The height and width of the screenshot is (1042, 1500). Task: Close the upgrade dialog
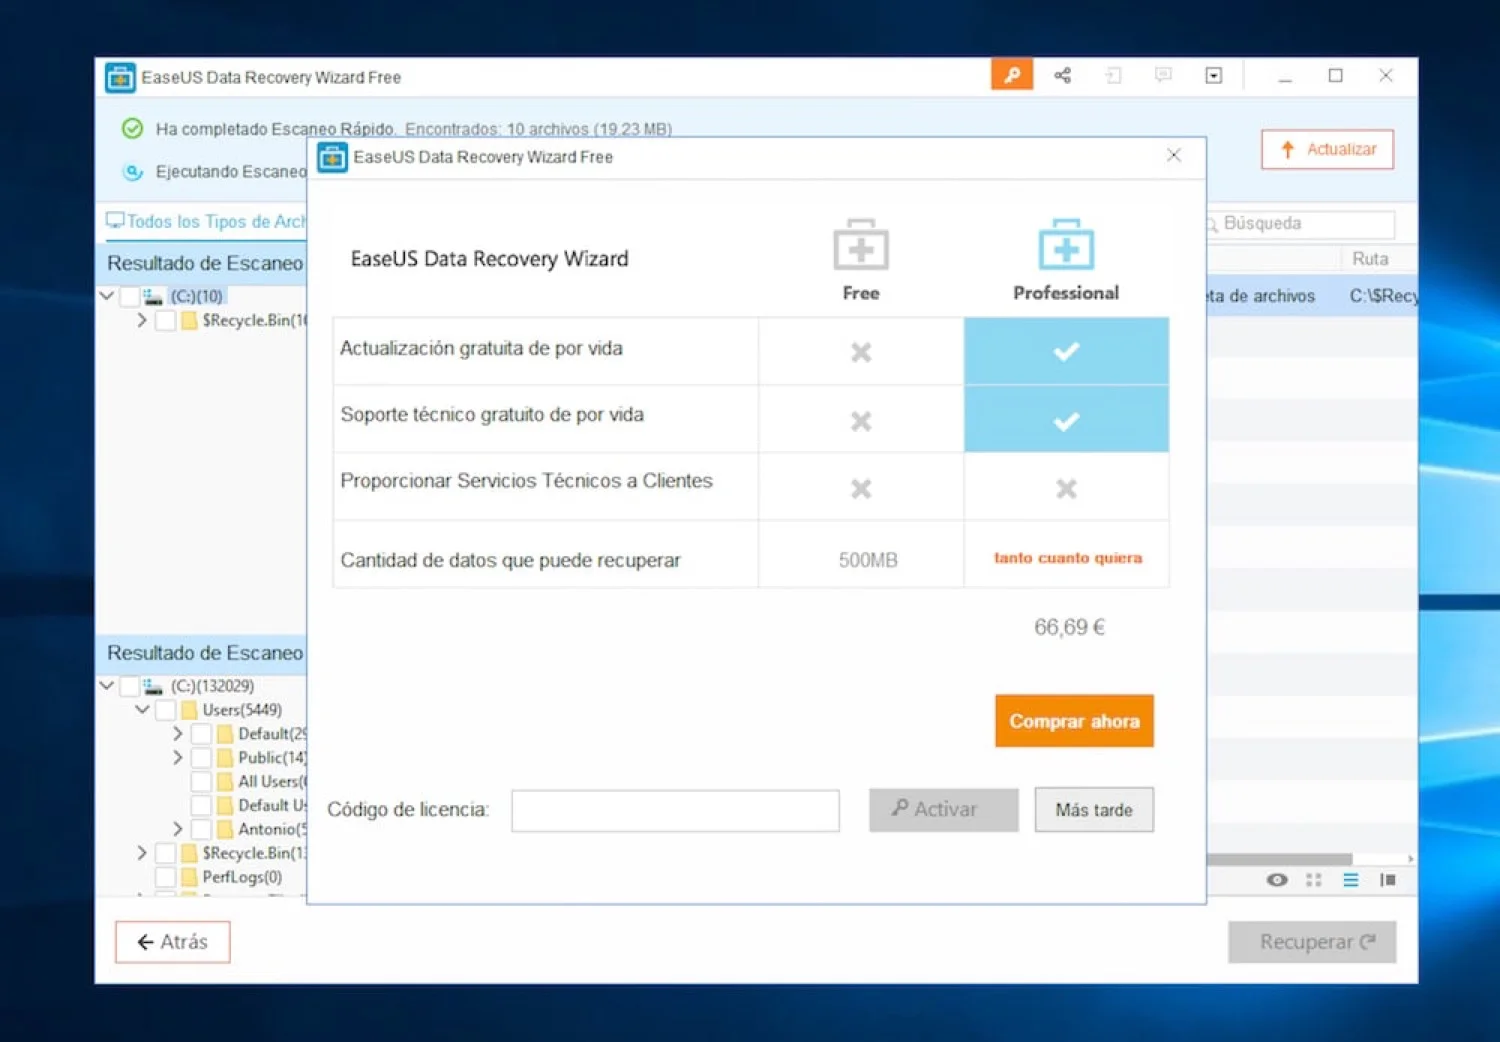point(1174,155)
